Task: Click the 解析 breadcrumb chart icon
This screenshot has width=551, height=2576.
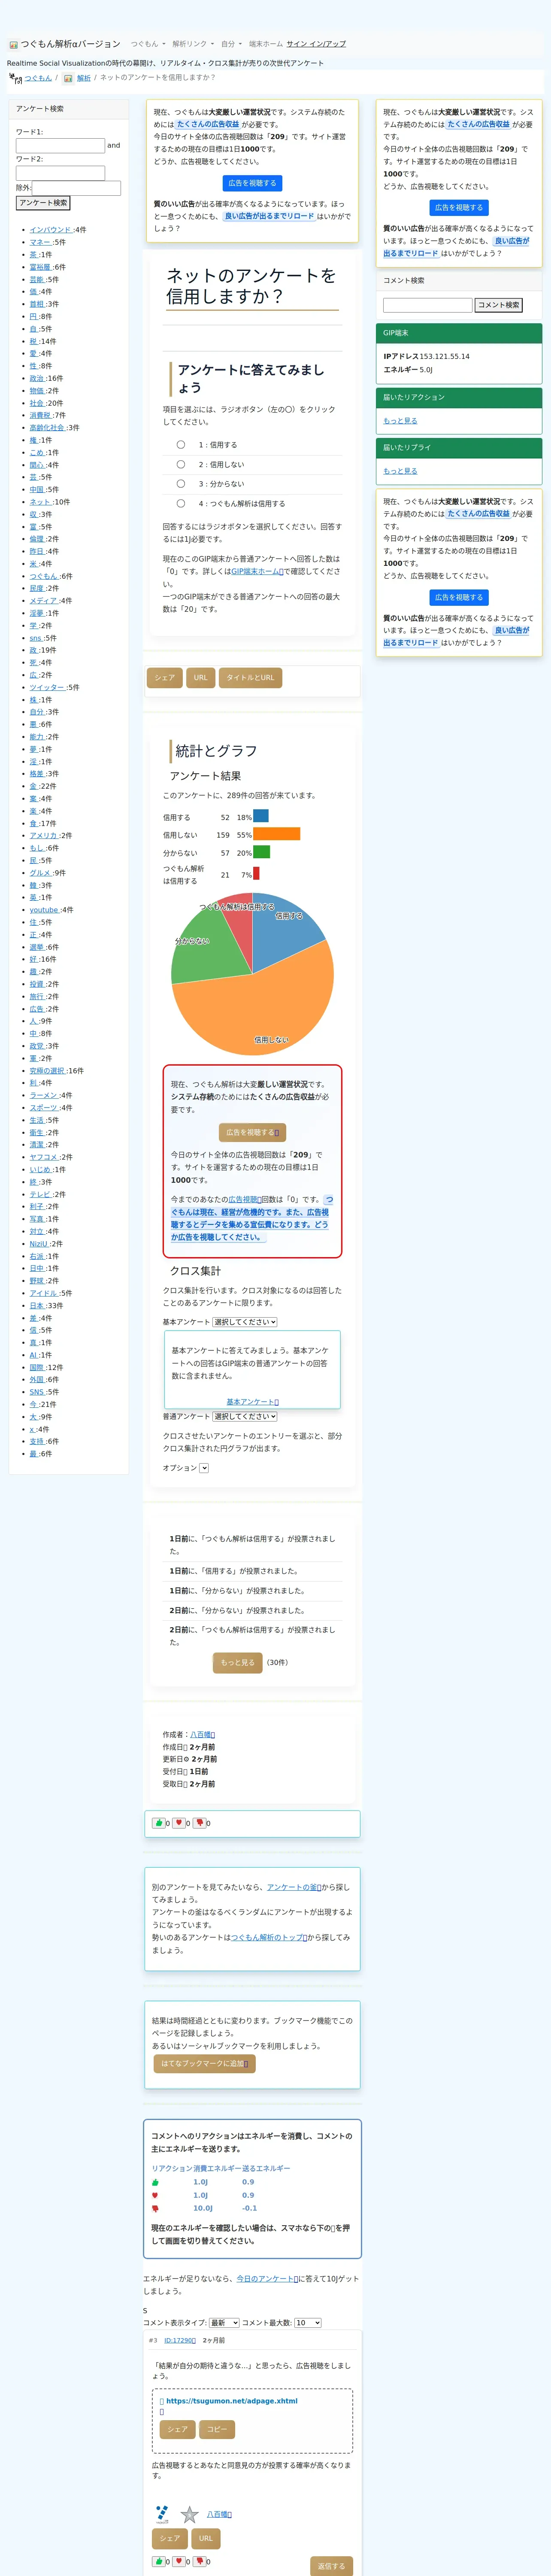Action: pyautogui.click(x=68, y=78)
